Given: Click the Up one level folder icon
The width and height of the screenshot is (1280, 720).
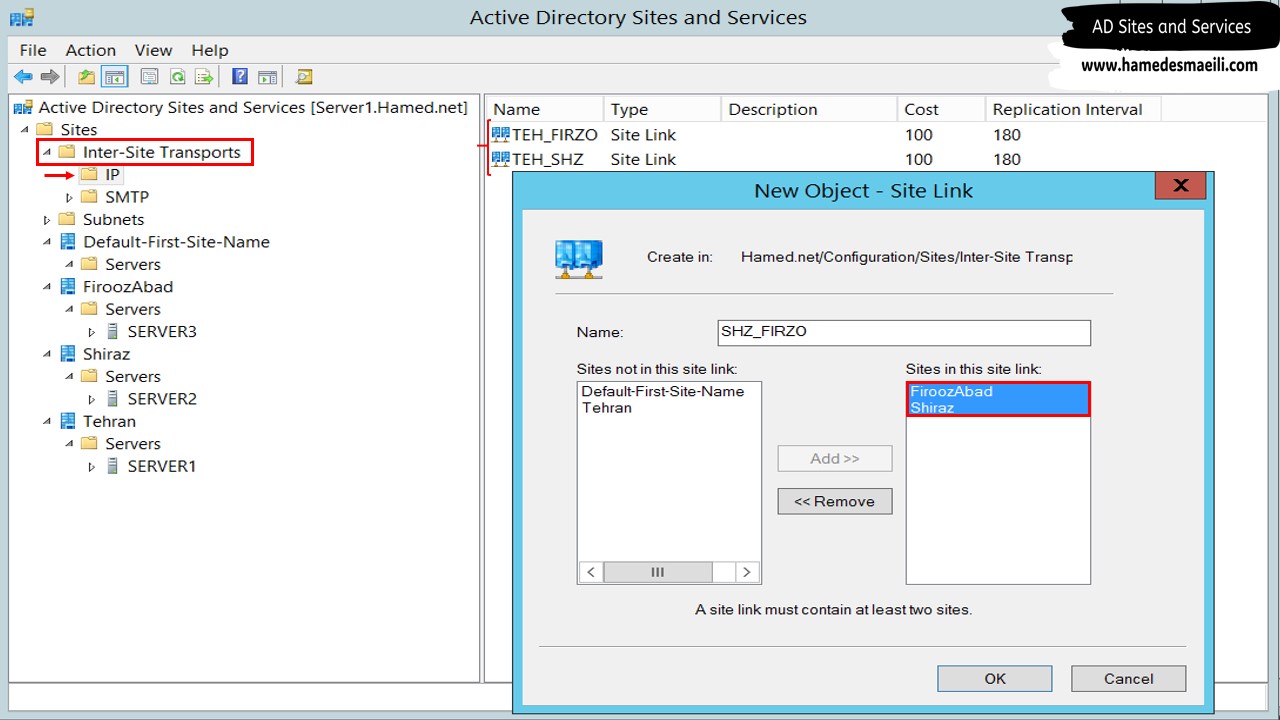Looking at the screenshot, I should (x=87, y=77).
